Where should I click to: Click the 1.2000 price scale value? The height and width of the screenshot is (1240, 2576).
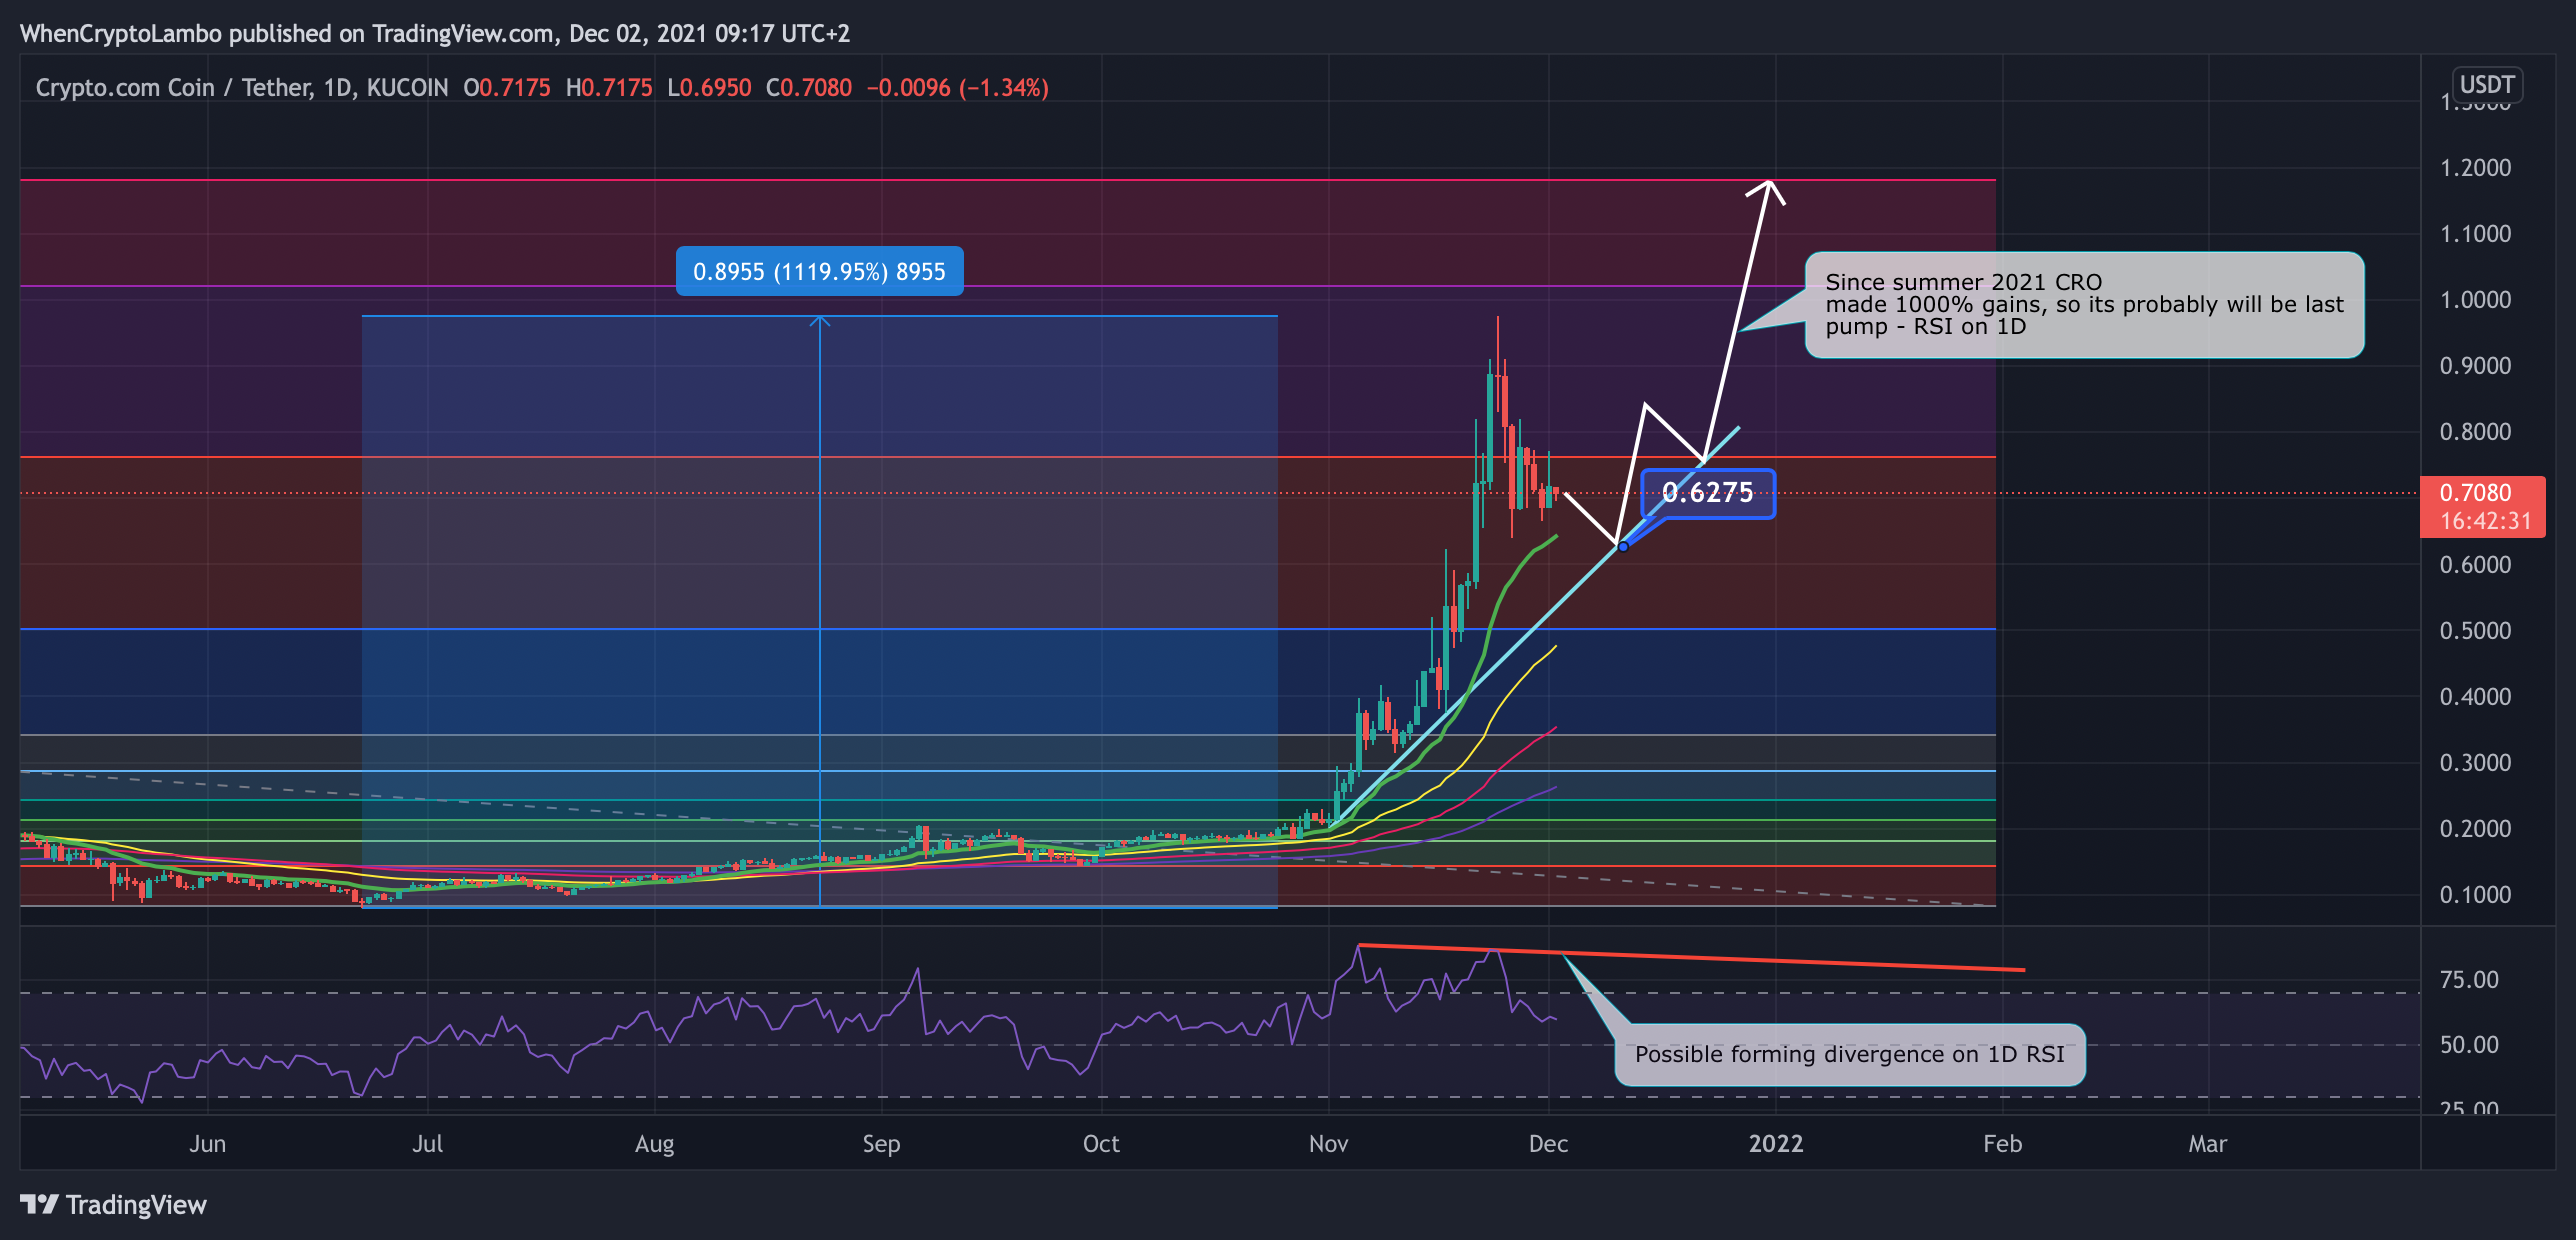[x=2475, y=168]
